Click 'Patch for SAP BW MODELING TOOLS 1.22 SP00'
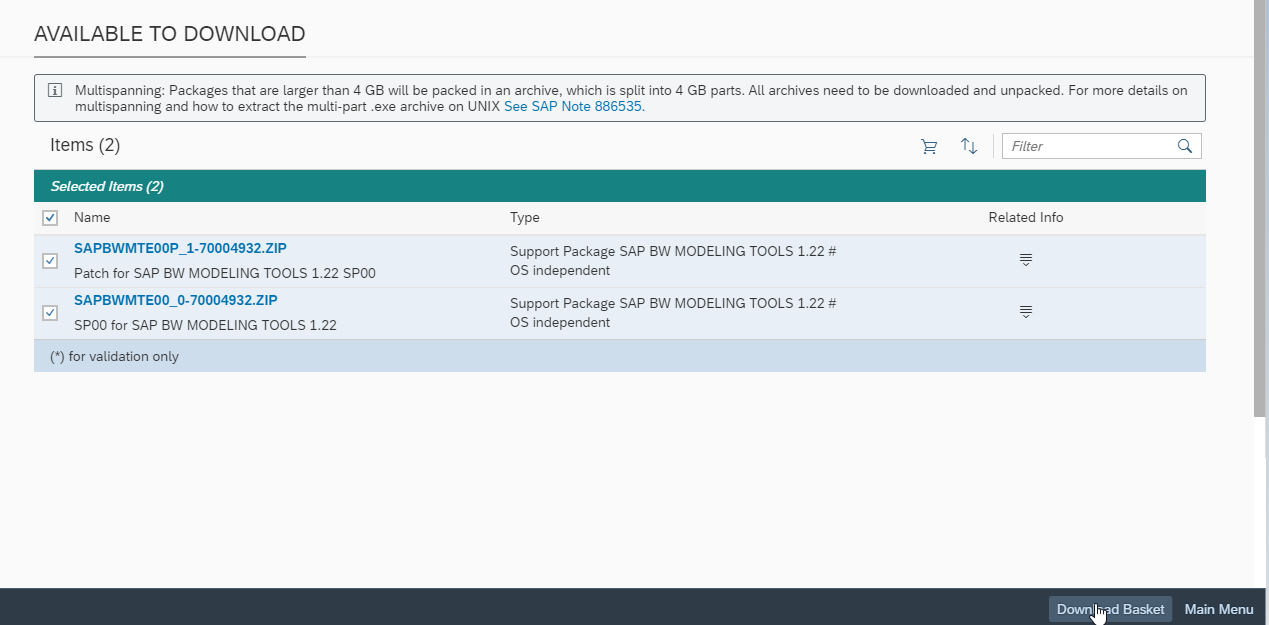Viewport: 1269px width, 625px height. [225, 273]
